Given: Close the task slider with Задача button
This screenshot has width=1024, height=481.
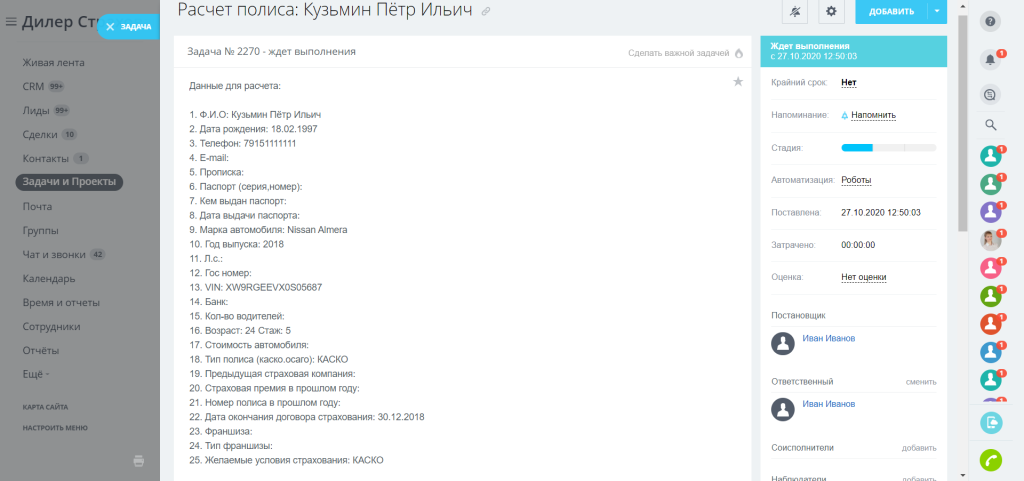Looking at the screenshot, I should point(128,27).
